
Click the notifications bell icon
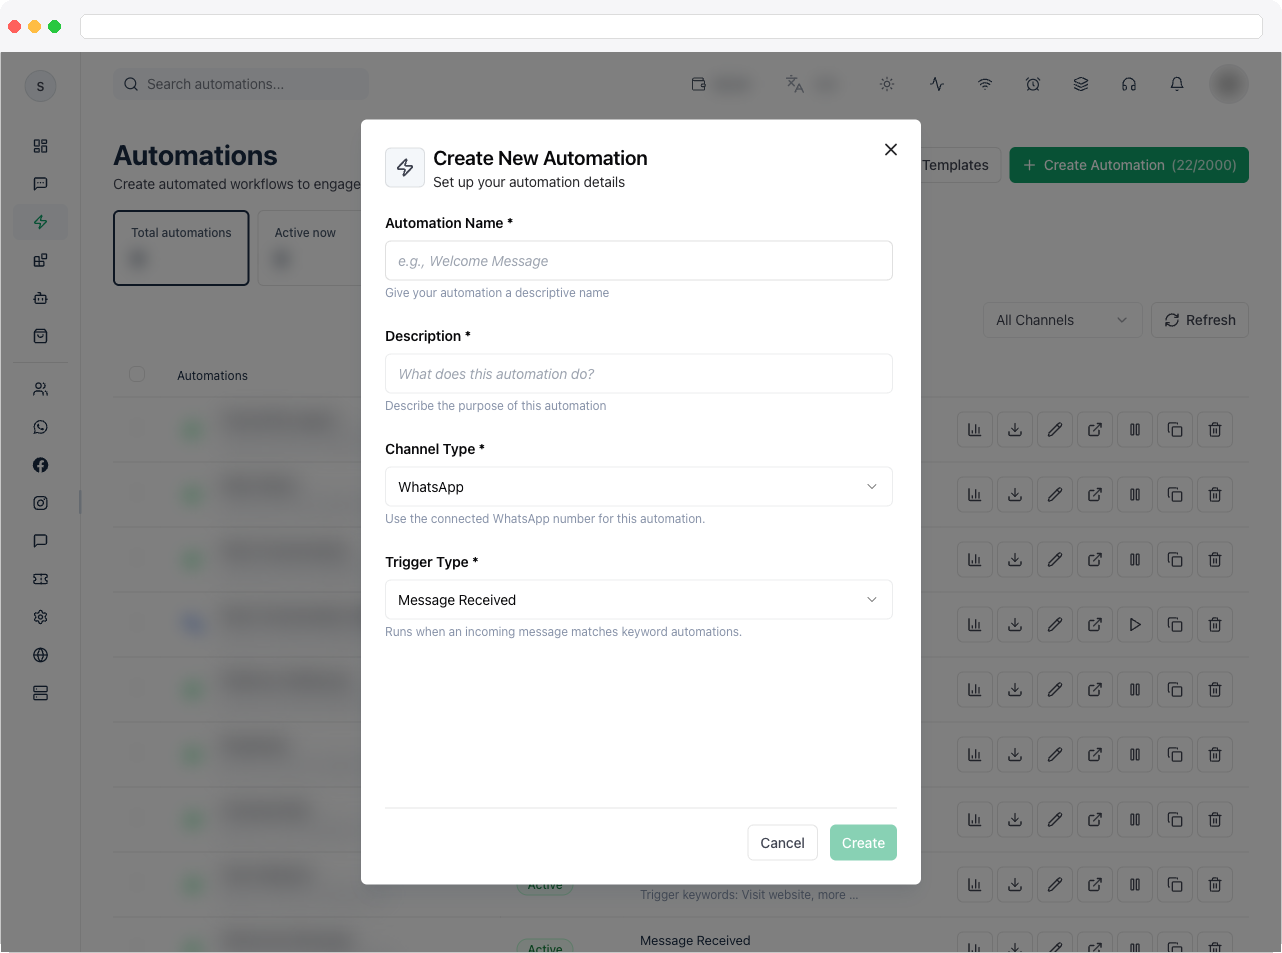(1177, 84)
